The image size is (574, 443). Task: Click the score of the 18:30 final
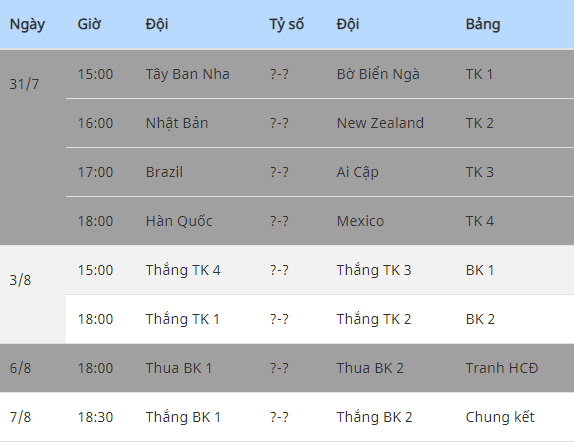tap(279, 417)
